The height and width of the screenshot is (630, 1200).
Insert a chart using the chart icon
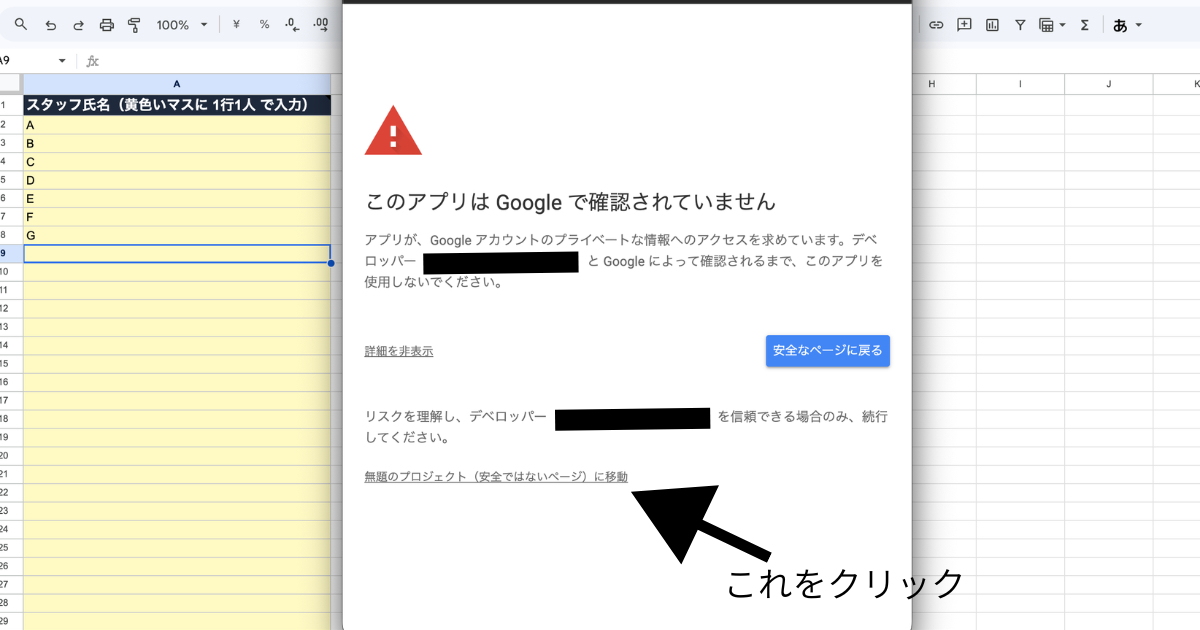[992, 25]
